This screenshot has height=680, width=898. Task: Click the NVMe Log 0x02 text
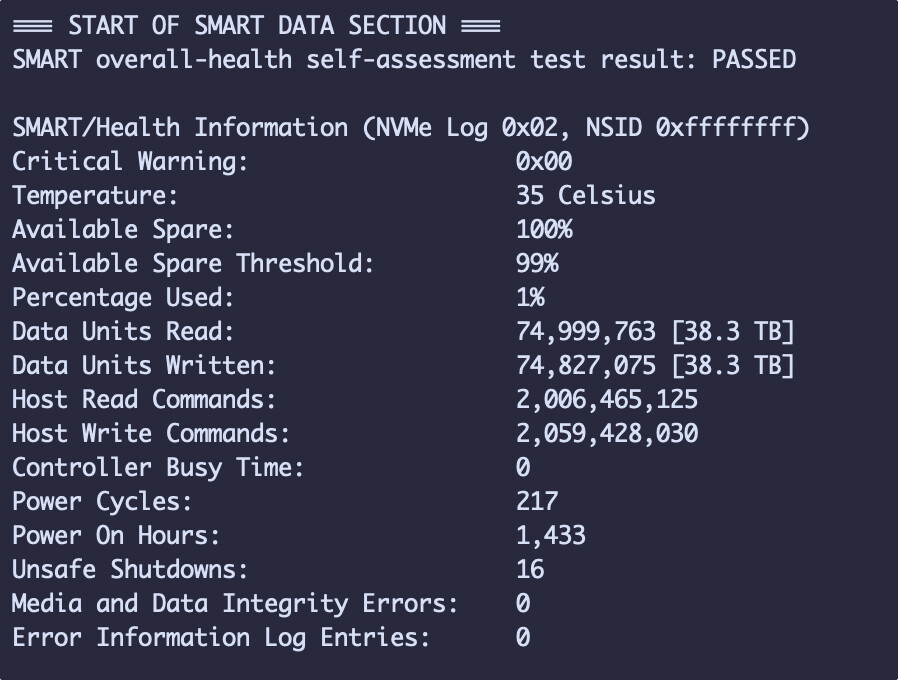[x=467, y=127]
